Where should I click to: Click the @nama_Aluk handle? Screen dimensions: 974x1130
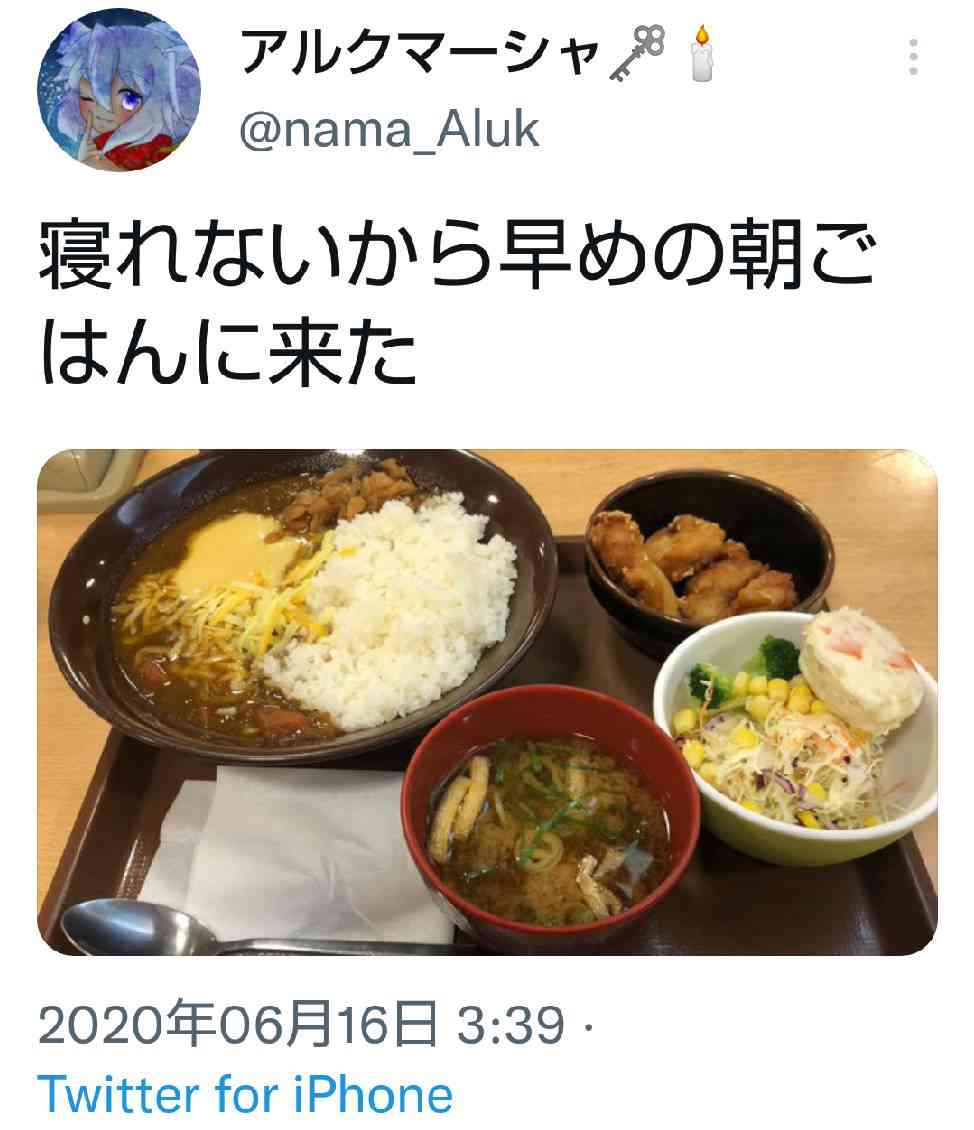coord(389,130)
